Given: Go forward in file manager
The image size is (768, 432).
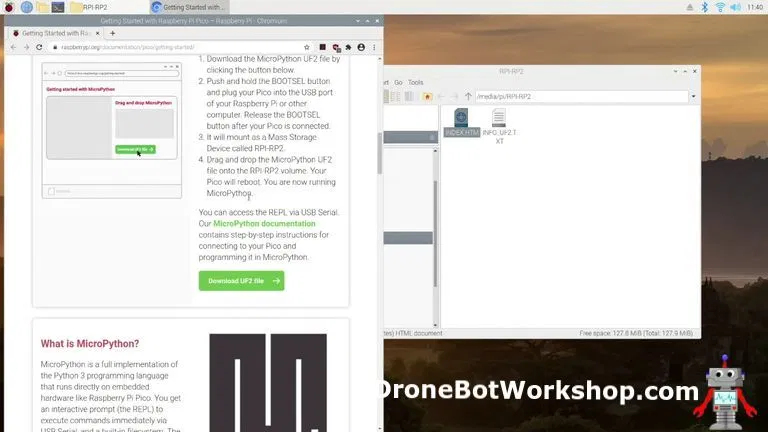Looking at the screenshot, I should coord(455,96).
